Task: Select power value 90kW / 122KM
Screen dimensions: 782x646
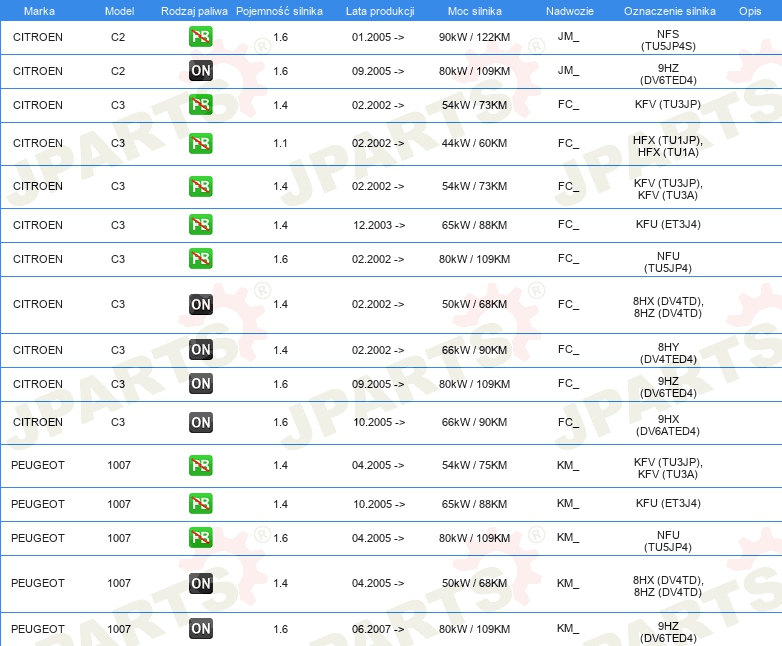Action: pyautogui.click(x=474, y=37)
